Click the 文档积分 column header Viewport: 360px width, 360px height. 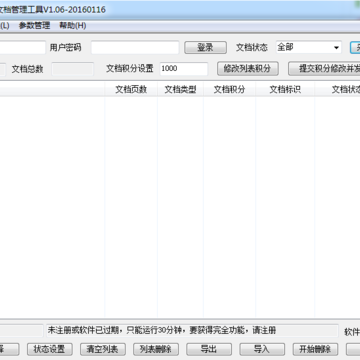point(229,89)
